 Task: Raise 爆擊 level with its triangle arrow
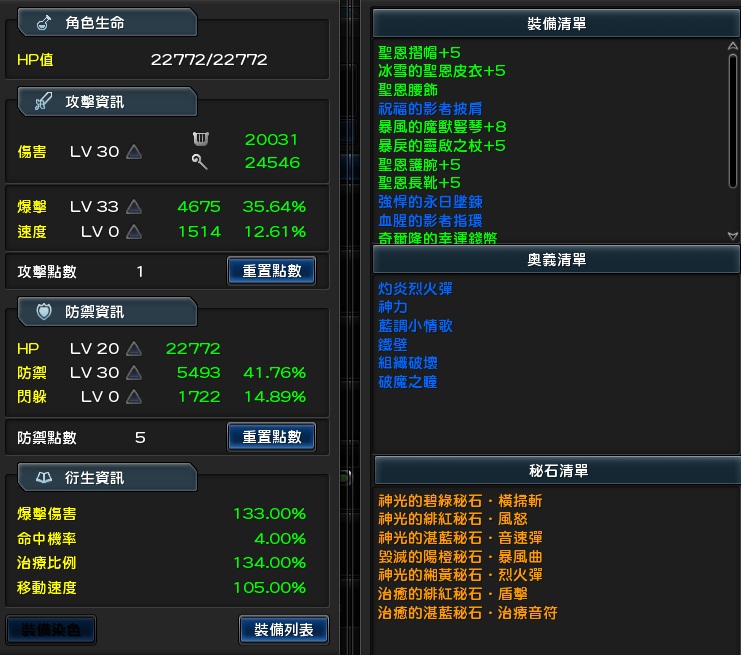(x=133, y=207)
